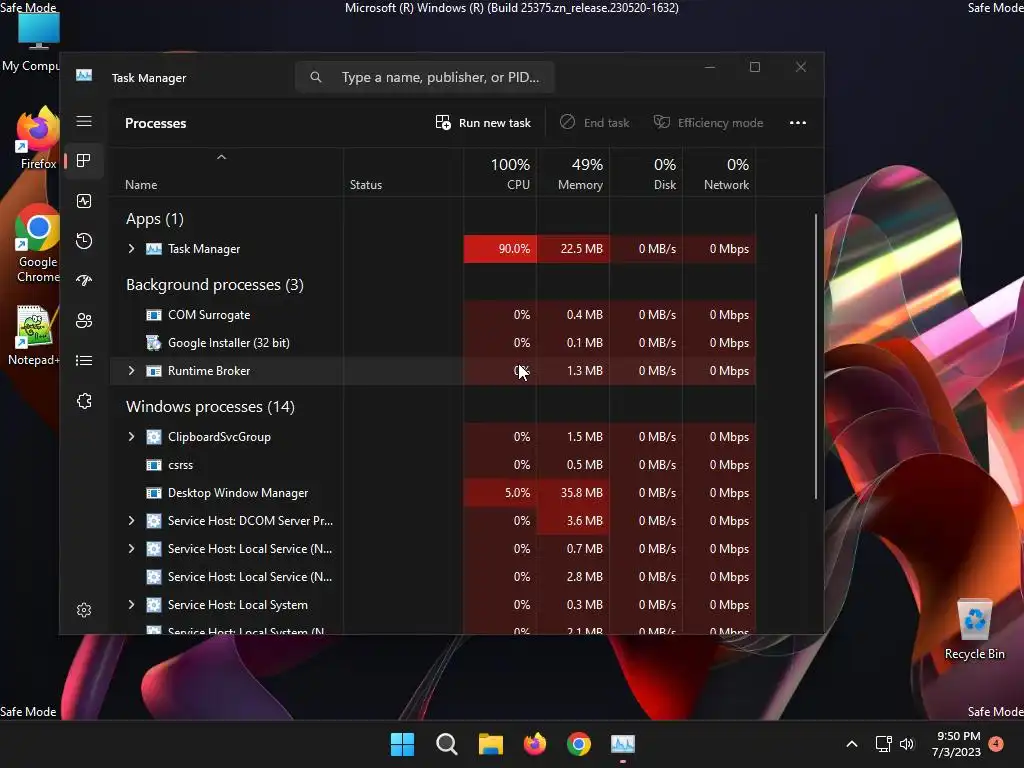Open the Performance page in sidebar
This screenshot has height=768, width=1024.
pos(84,201)
